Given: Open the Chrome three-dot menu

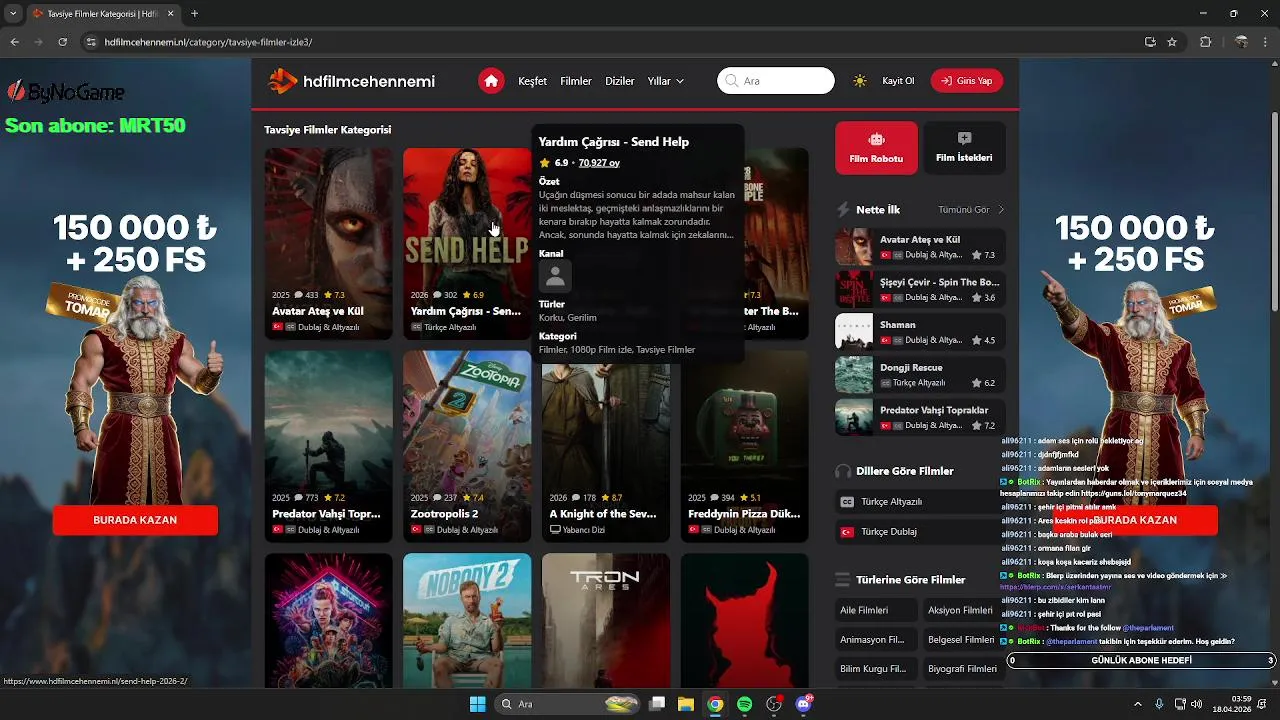Looking at the screenshot, I should (1266, 42).
